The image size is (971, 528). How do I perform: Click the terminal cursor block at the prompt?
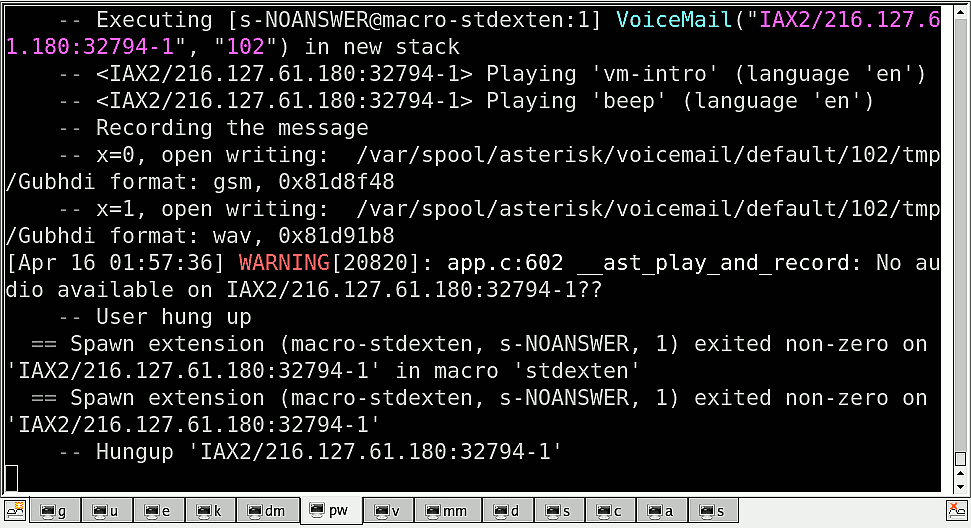click(x=11, y=478)
